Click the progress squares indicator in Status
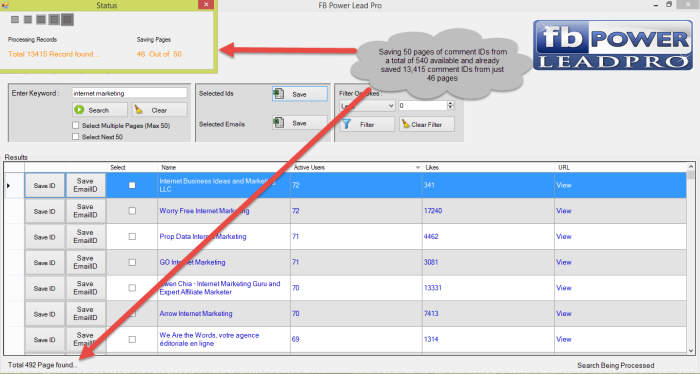700x374 pixels. (42, 20)
